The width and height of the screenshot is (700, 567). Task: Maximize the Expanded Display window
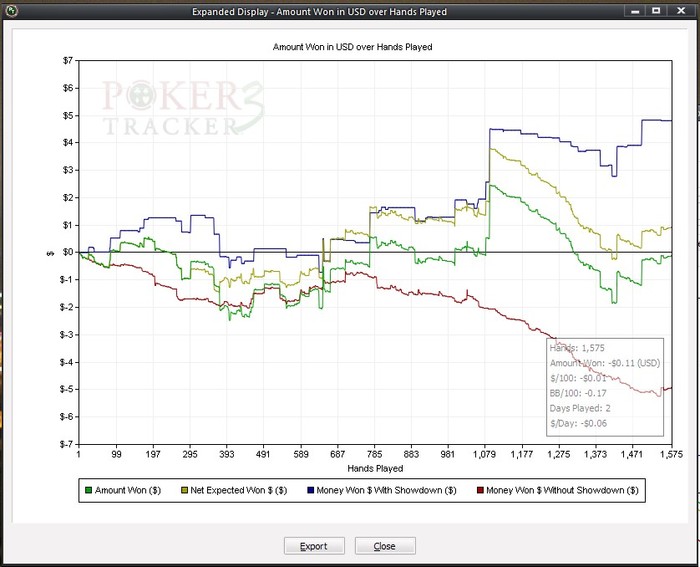point(656,11)
